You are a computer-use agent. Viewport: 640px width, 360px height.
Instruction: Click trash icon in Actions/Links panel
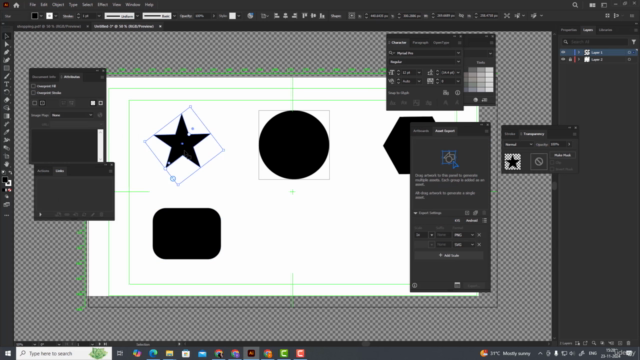[x=102, y=214]
